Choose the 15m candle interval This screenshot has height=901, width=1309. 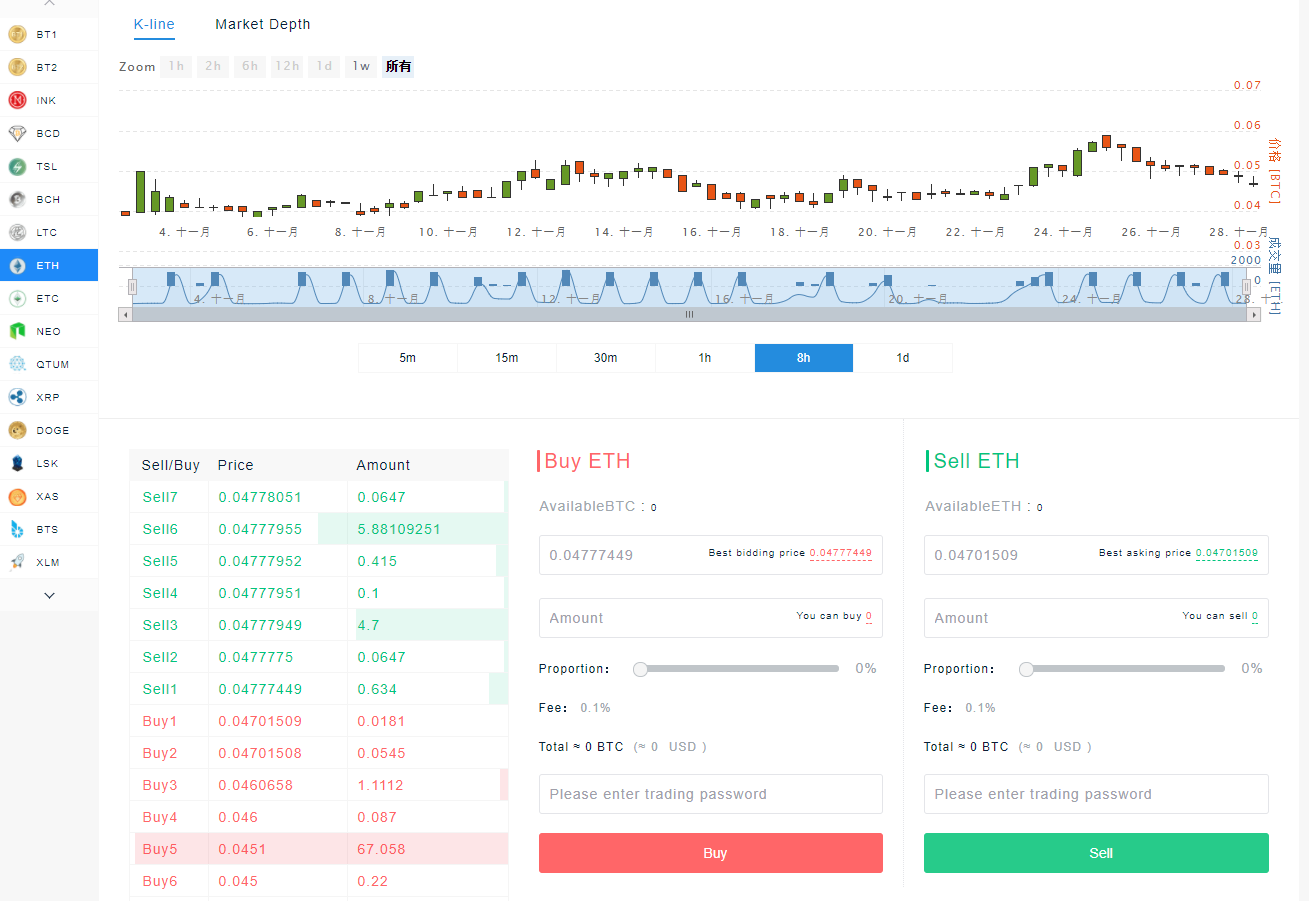click(x=506, y=358)
